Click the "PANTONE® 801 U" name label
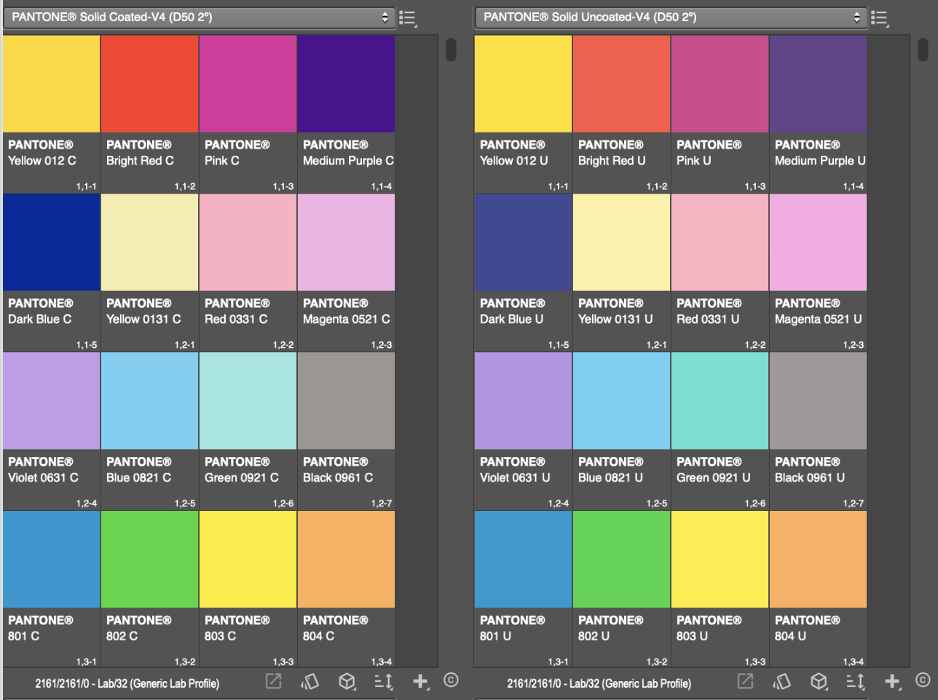This screenshot has width=938, height=700. (512, 628)
